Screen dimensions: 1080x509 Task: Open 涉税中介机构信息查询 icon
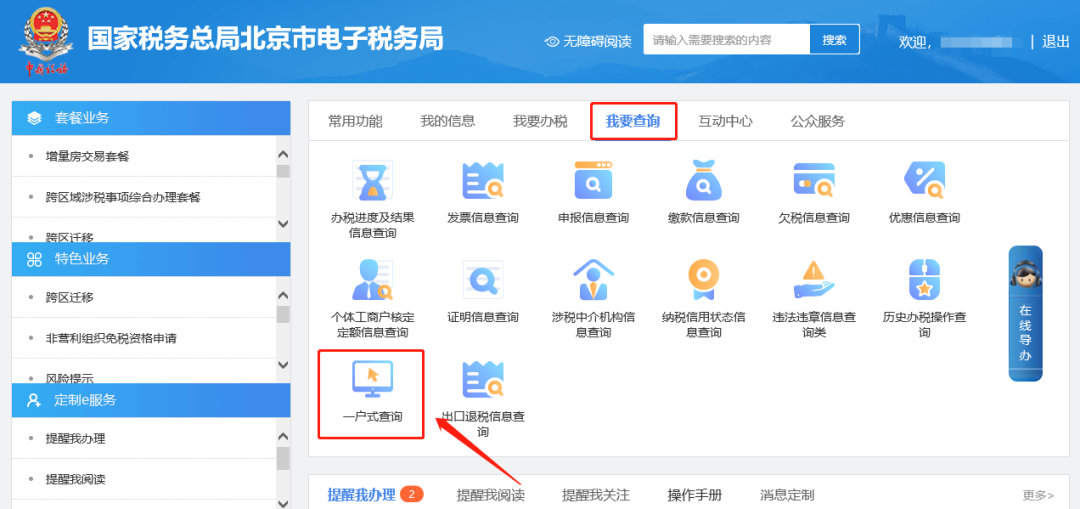(x=593, y=280)
